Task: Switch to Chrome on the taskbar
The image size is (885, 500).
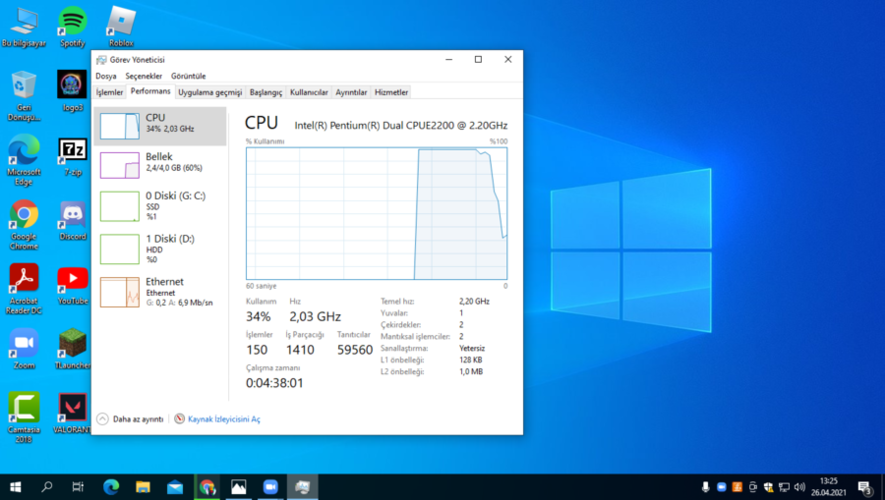Action: (x=207, y=486)
